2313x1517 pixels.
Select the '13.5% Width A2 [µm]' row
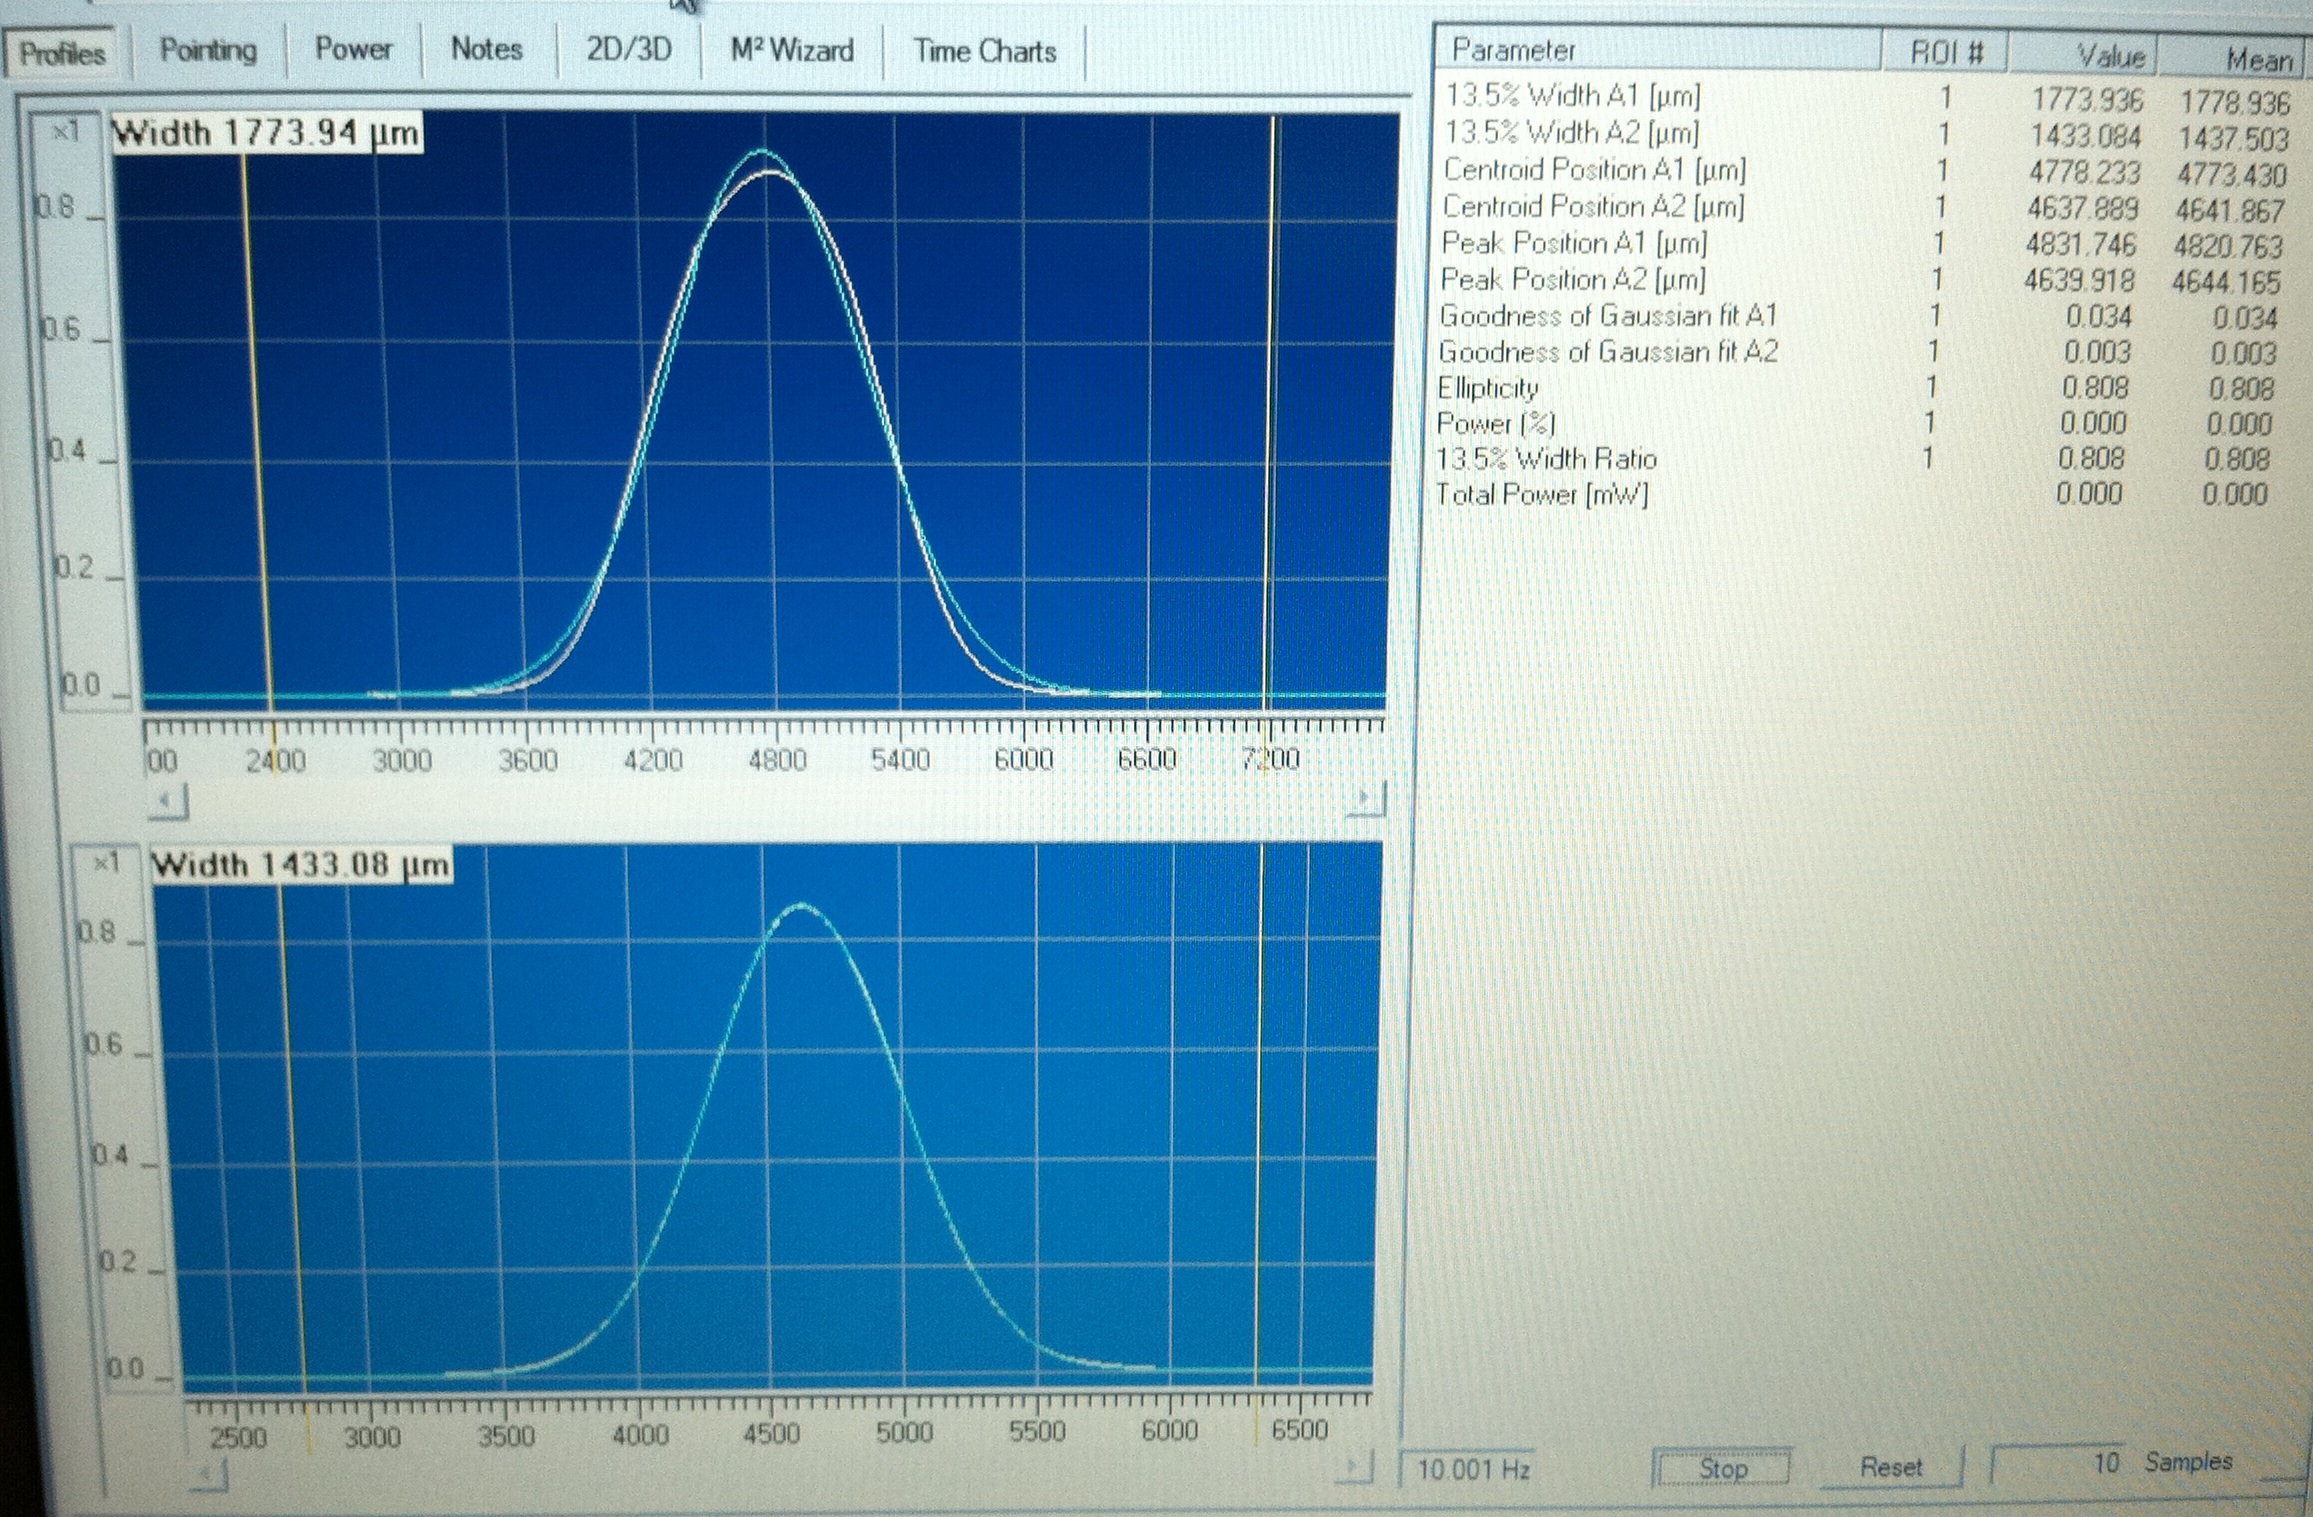click(1866, 134)
